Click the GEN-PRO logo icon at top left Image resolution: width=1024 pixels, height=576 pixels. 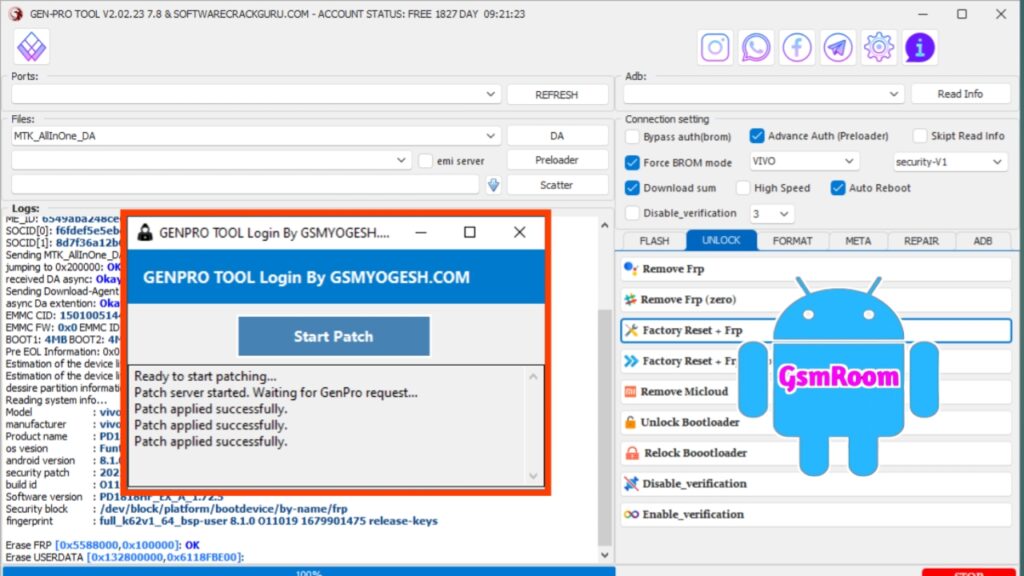tap(31, 46)
